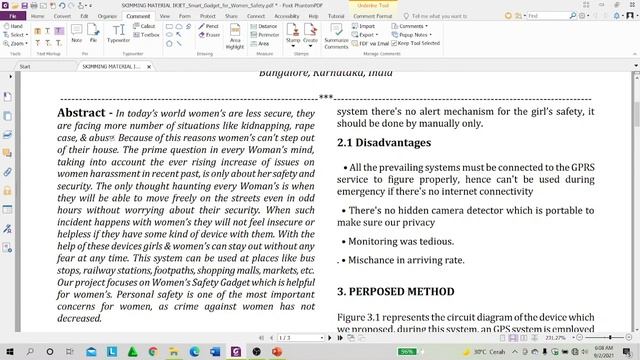Select the Polygon drawing tool
Viewport: 640px width, 360px height.
(169, 43)
